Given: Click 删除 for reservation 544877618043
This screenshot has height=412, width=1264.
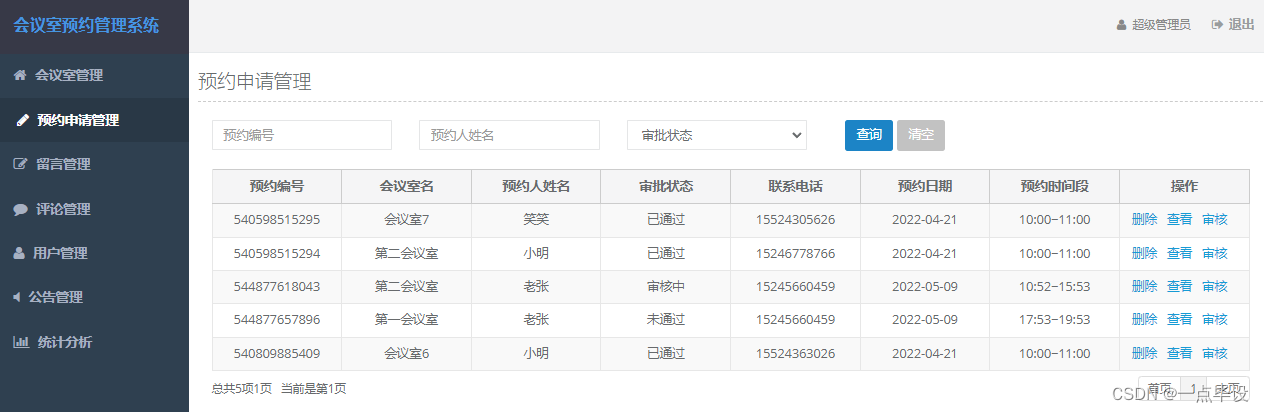Looking at the screenshot, I should [1144, 287].
